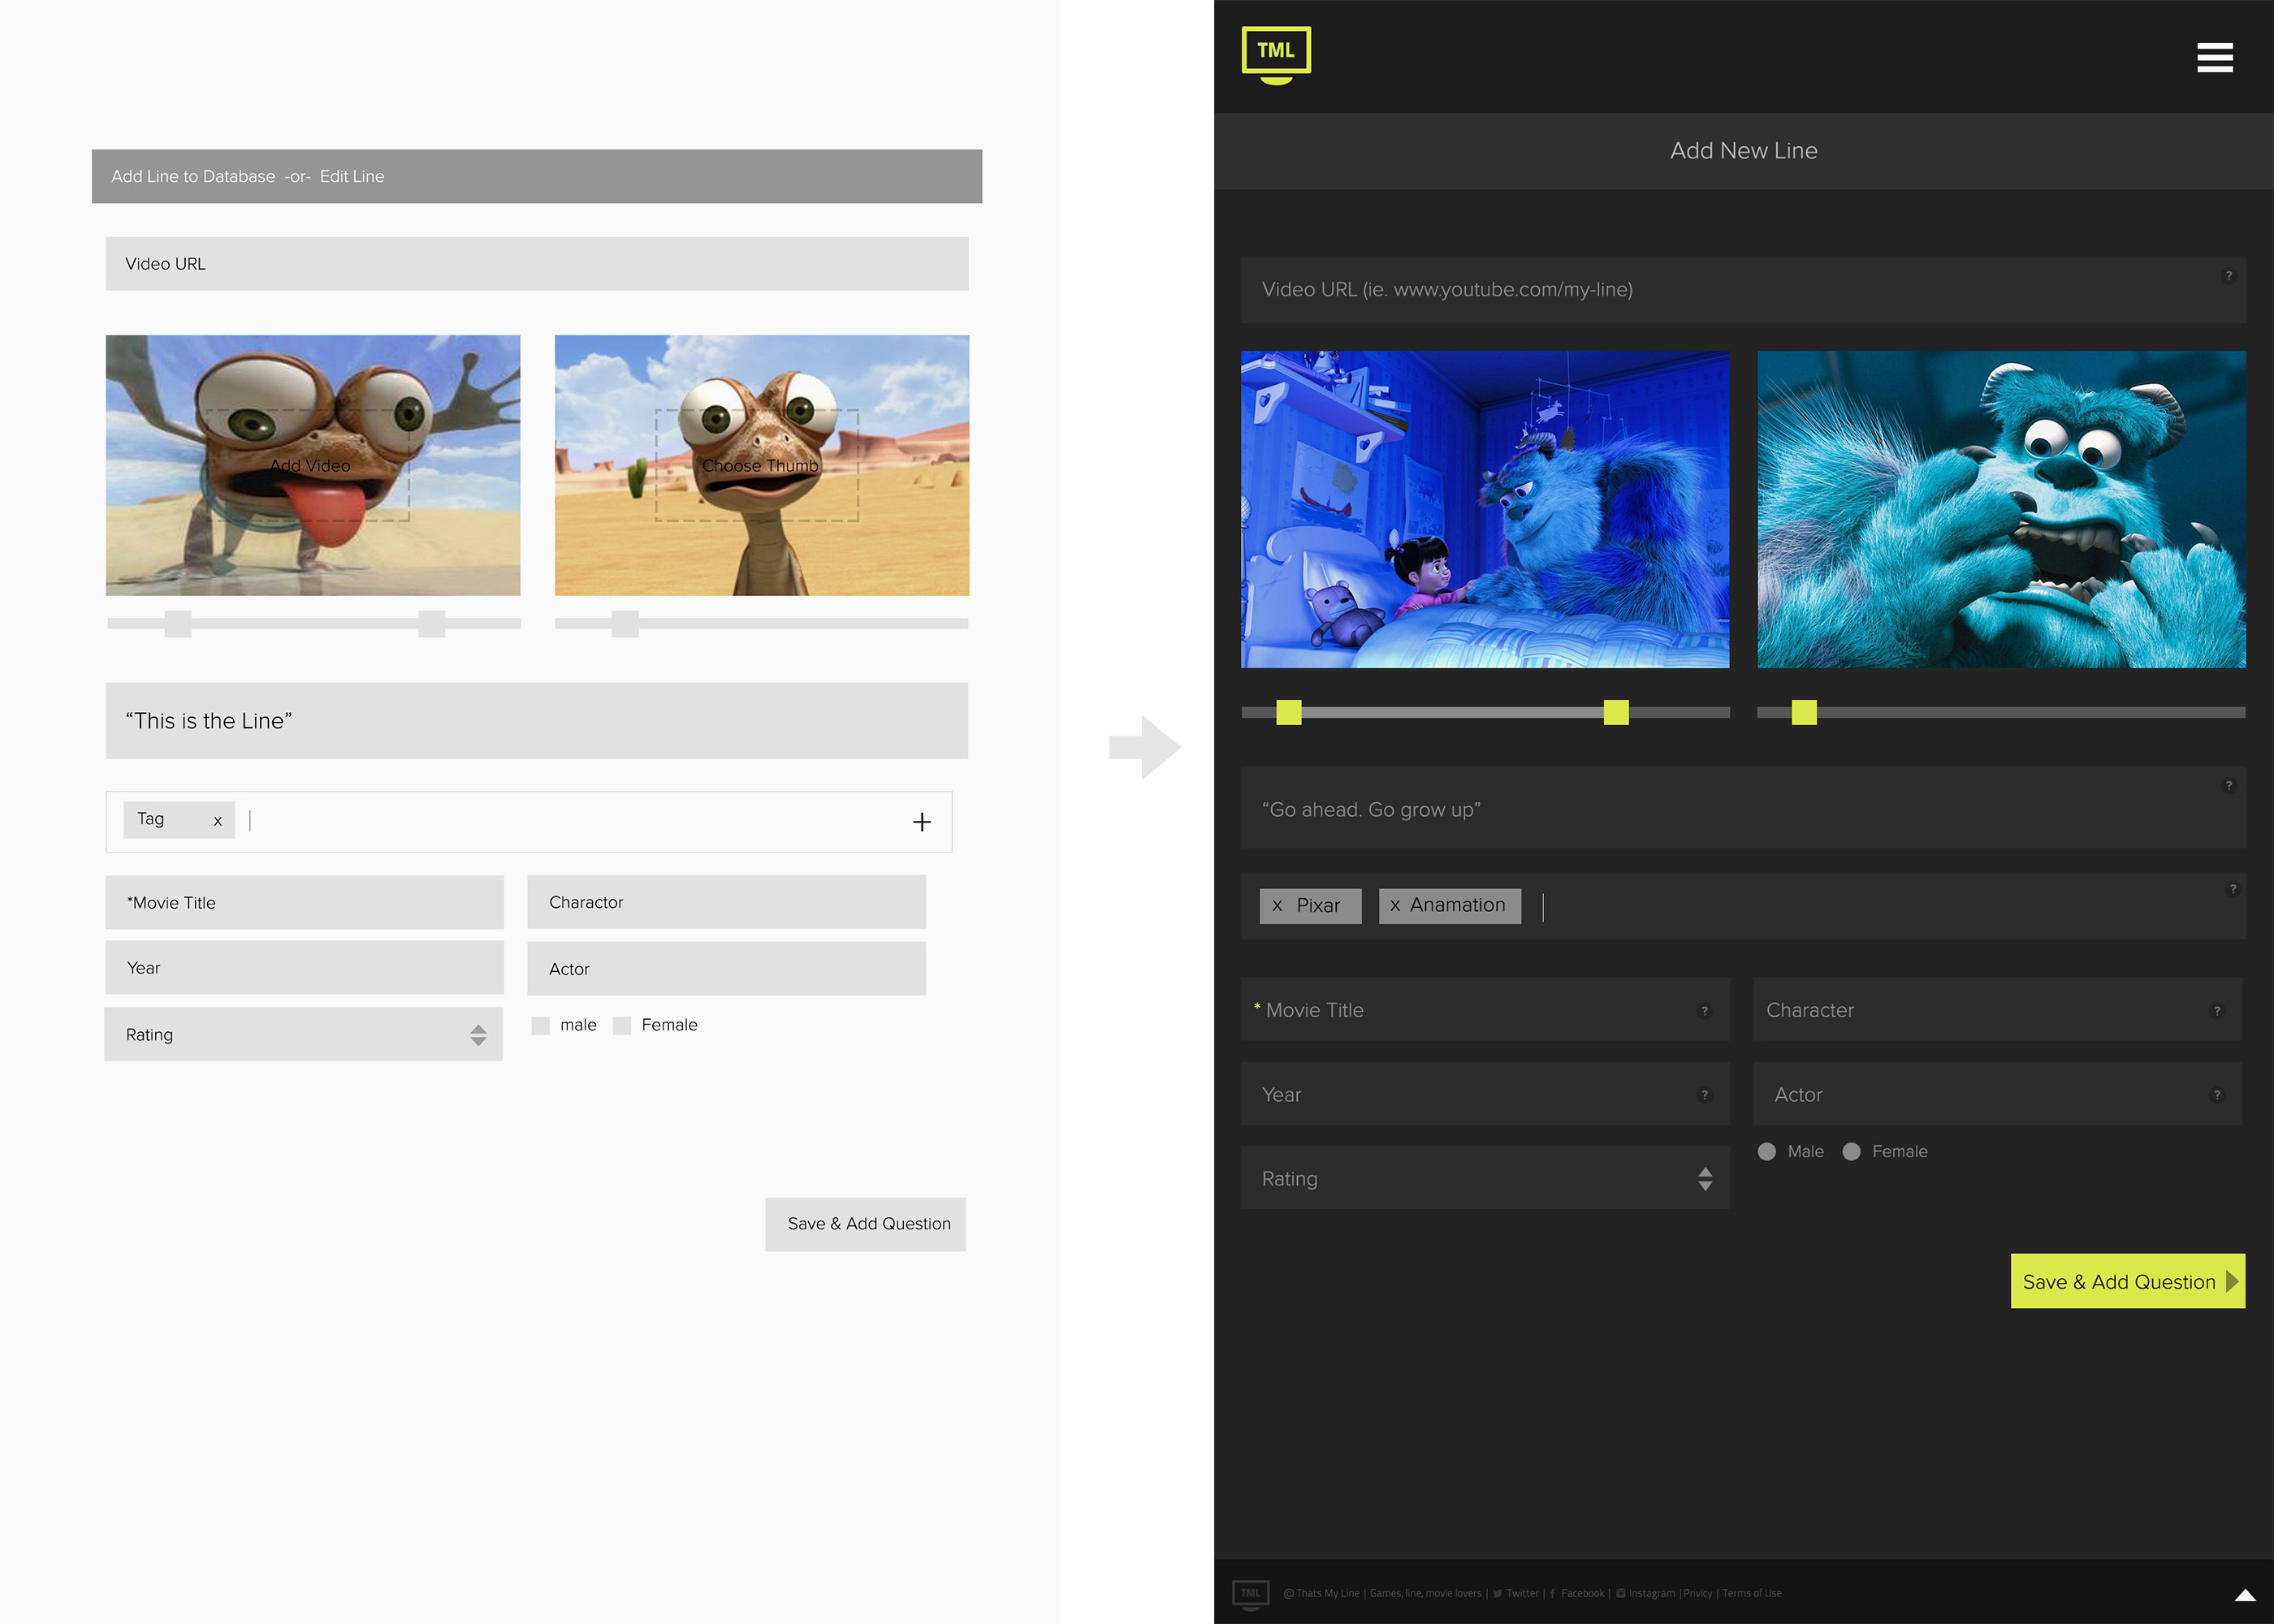The width and height of the screenshot is (2274, 1624).
Task: Click the help icon on the dark Year field
Action: coord(1705,1095)
